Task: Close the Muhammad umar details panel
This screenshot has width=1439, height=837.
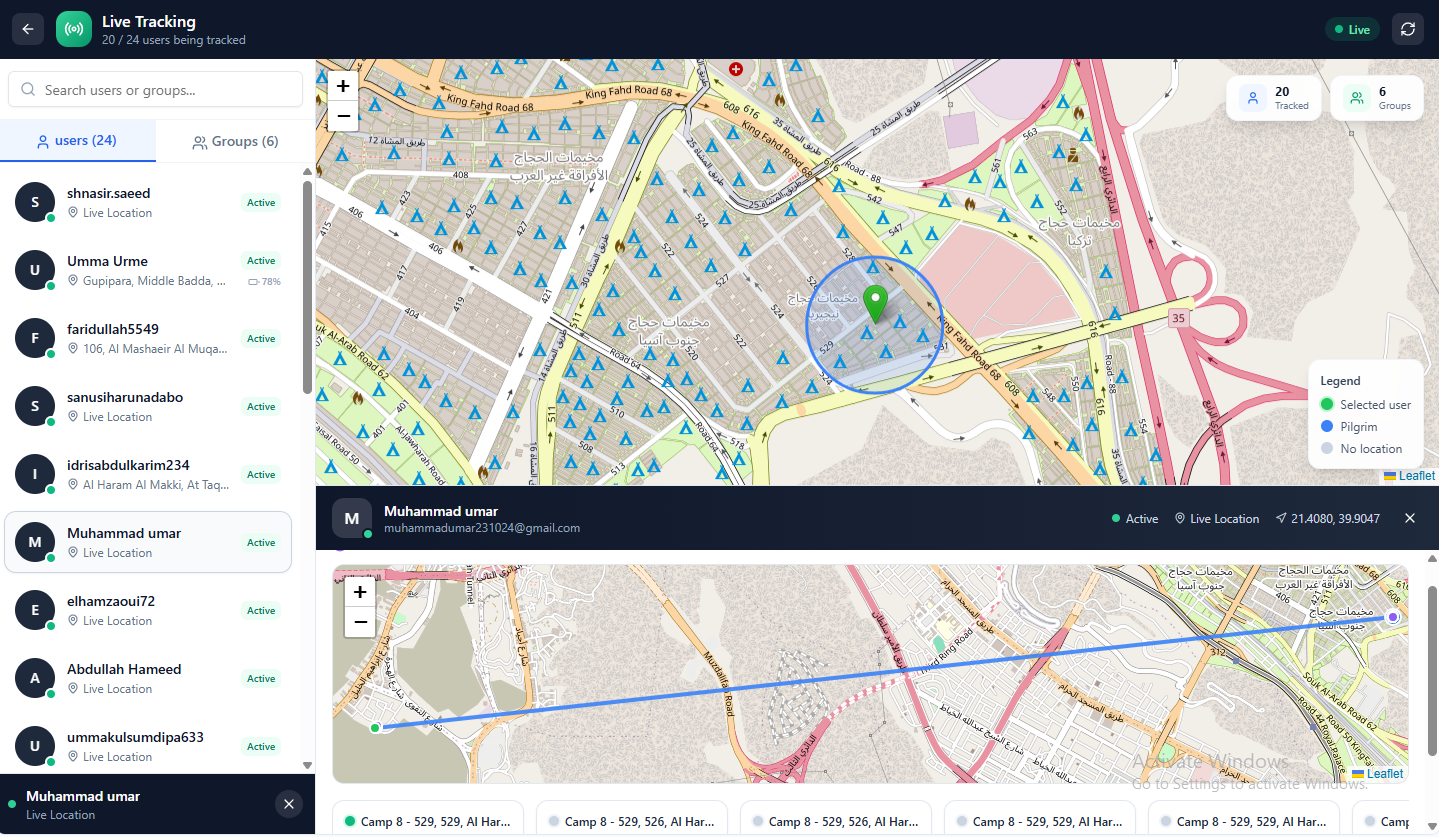Action: pos(1410,518)
